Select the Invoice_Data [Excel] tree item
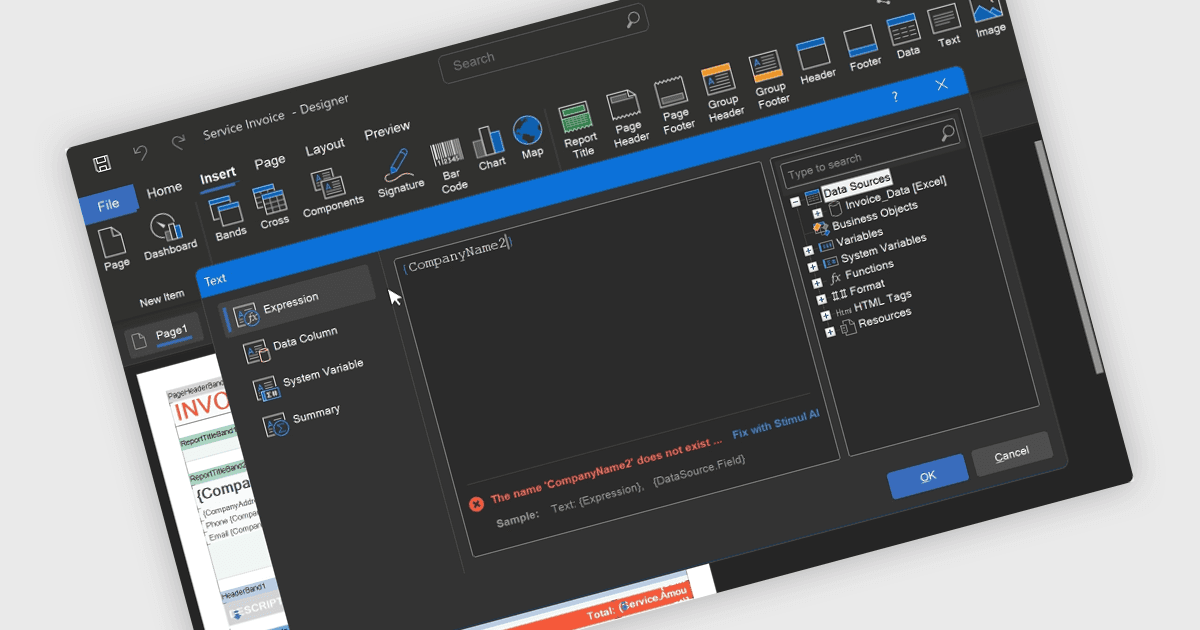 (895, 191)
